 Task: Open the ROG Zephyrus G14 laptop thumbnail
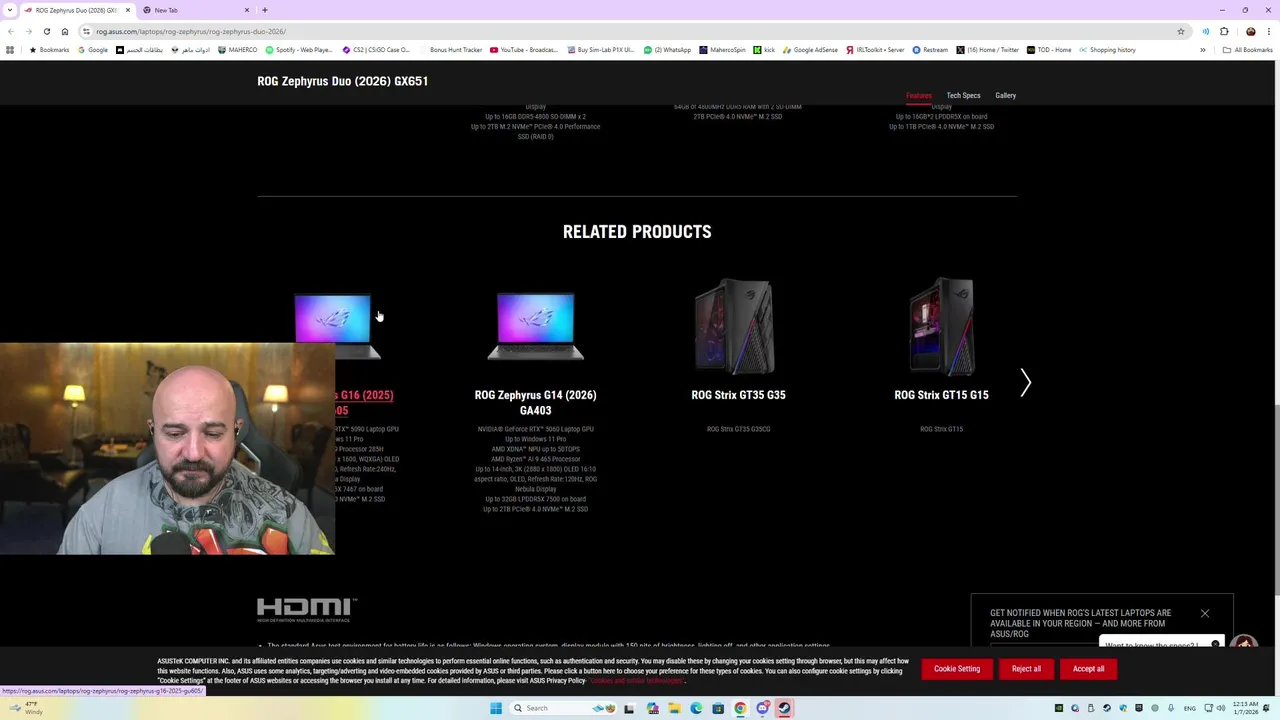tap(535, 326)
